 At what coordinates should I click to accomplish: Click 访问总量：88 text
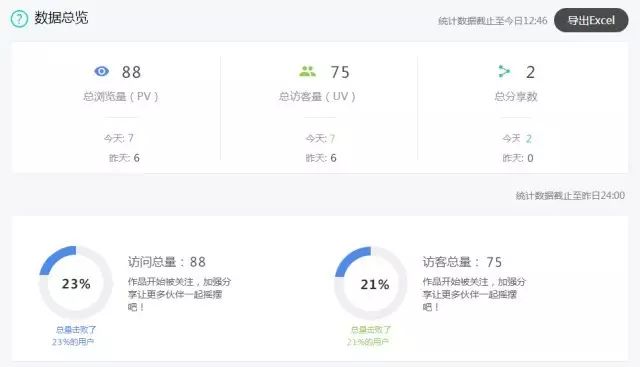pos(167,262)
